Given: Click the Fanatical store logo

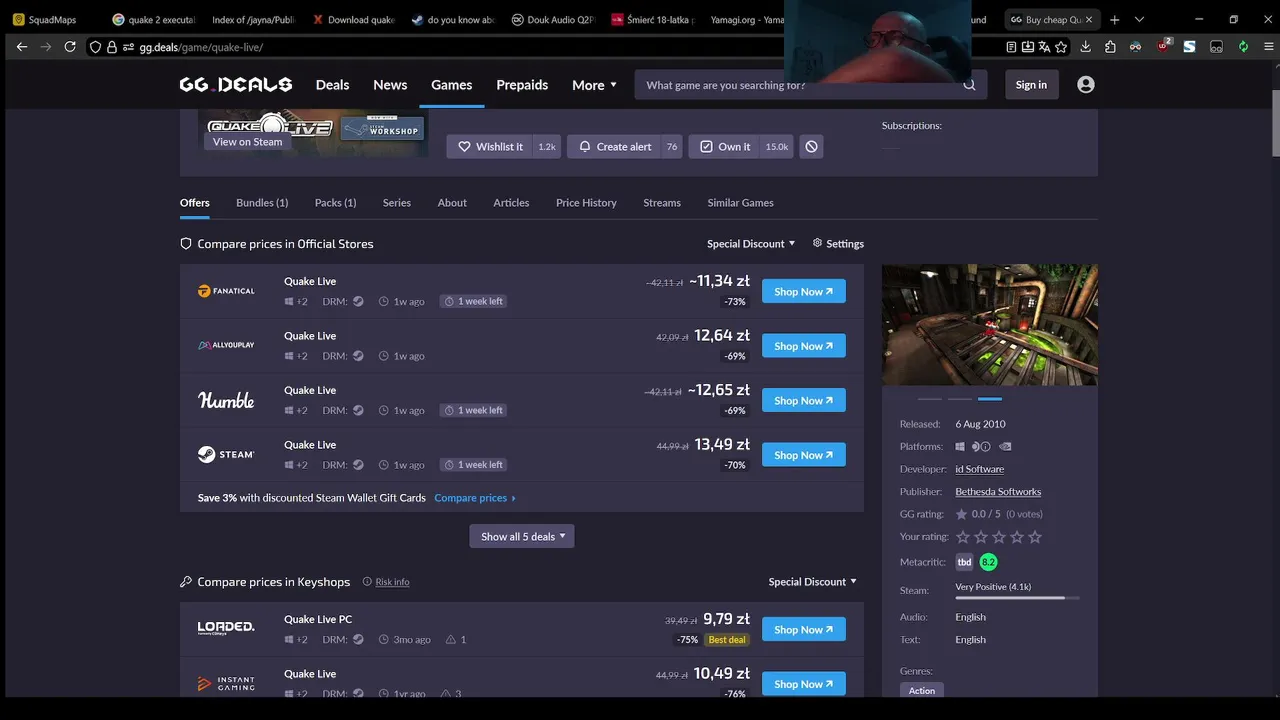Looking at the screenshot, I should tap(226, 291).
